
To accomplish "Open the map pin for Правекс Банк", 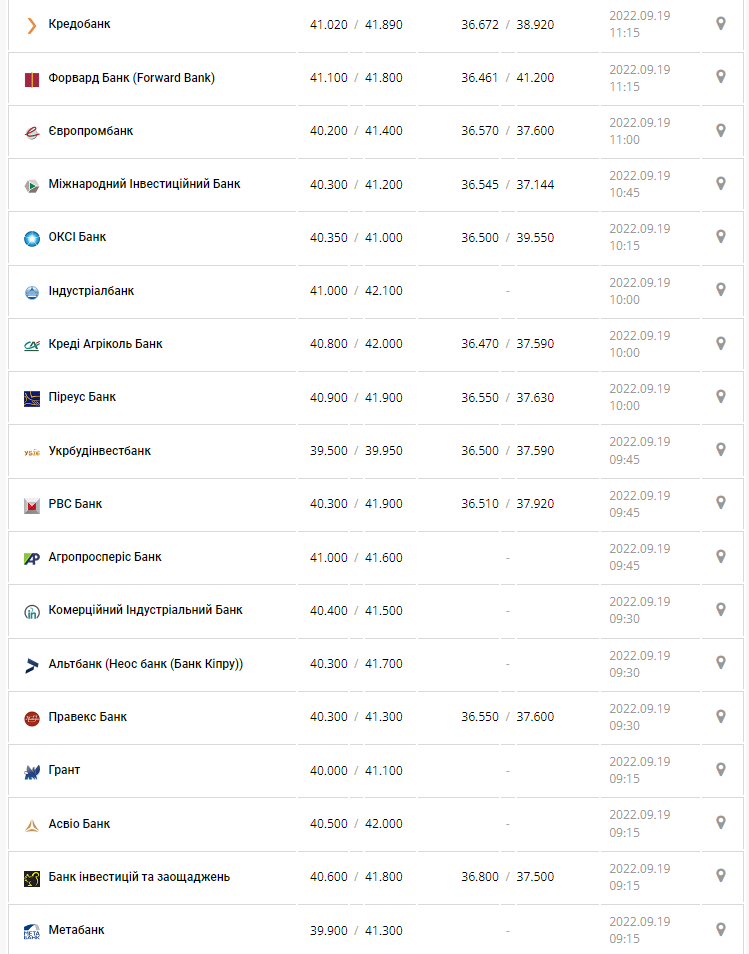I will (x=720, y=716).
